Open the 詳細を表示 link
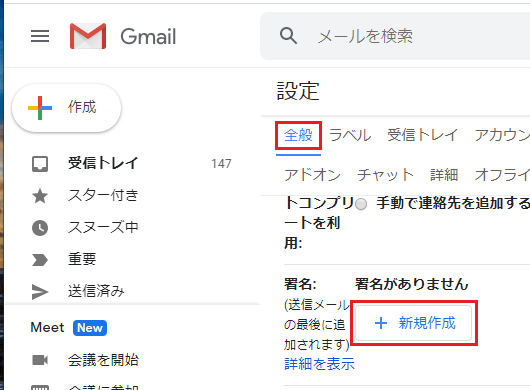Image resolution: width=530 pixels, height=390 pixels. [x=319, y=364]
